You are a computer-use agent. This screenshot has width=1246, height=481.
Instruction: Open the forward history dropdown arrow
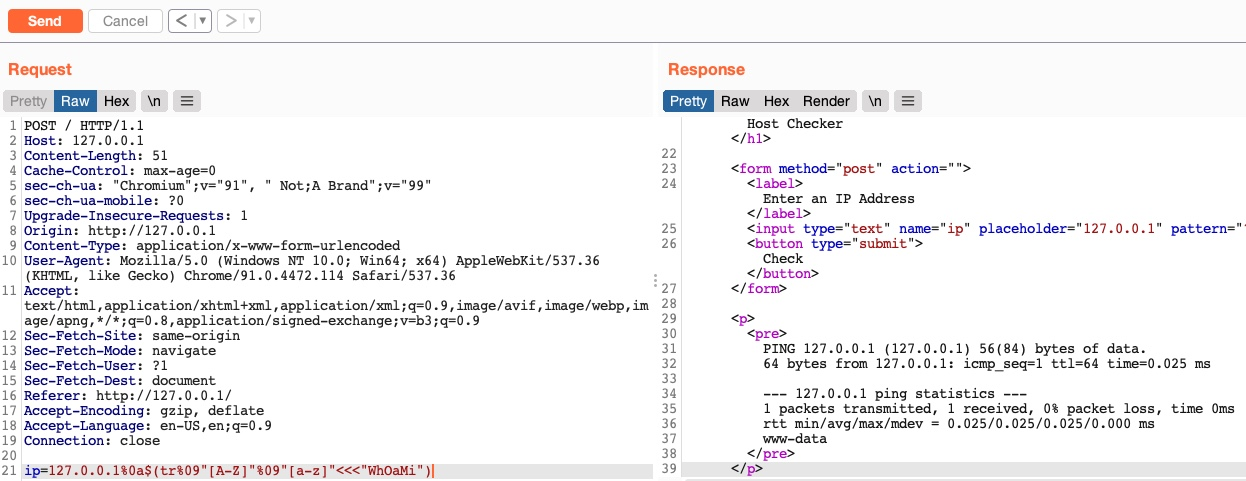pyautogui.click(x=251, y=21)
